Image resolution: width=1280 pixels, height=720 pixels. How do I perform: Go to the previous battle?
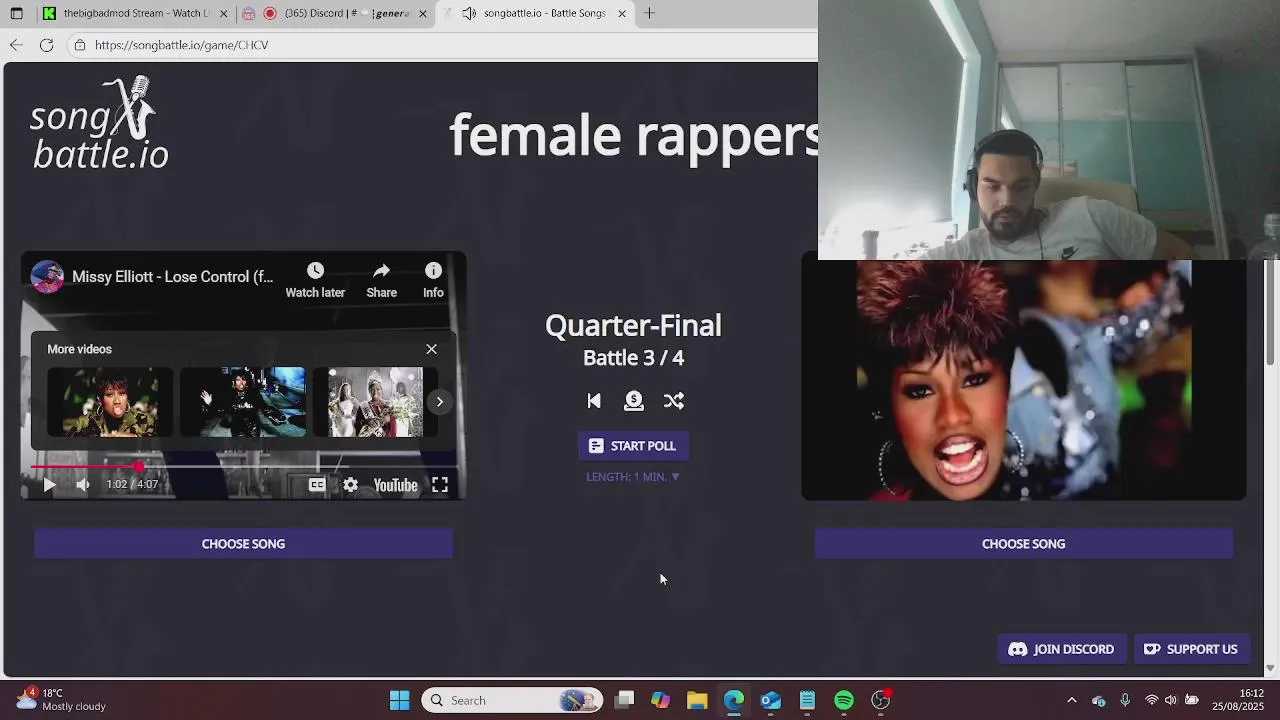click(594, 401)
